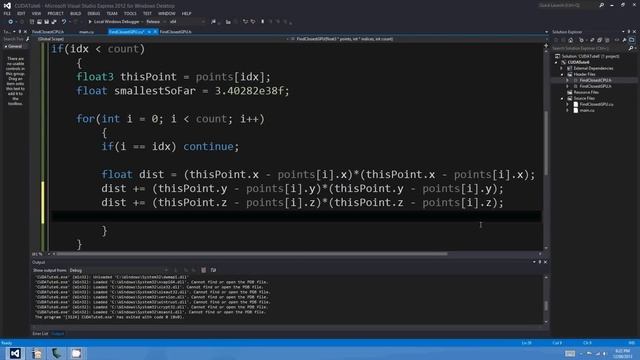640x360 pixels.
Task: Select the Resource Files folder
Action: pos(585,92)
